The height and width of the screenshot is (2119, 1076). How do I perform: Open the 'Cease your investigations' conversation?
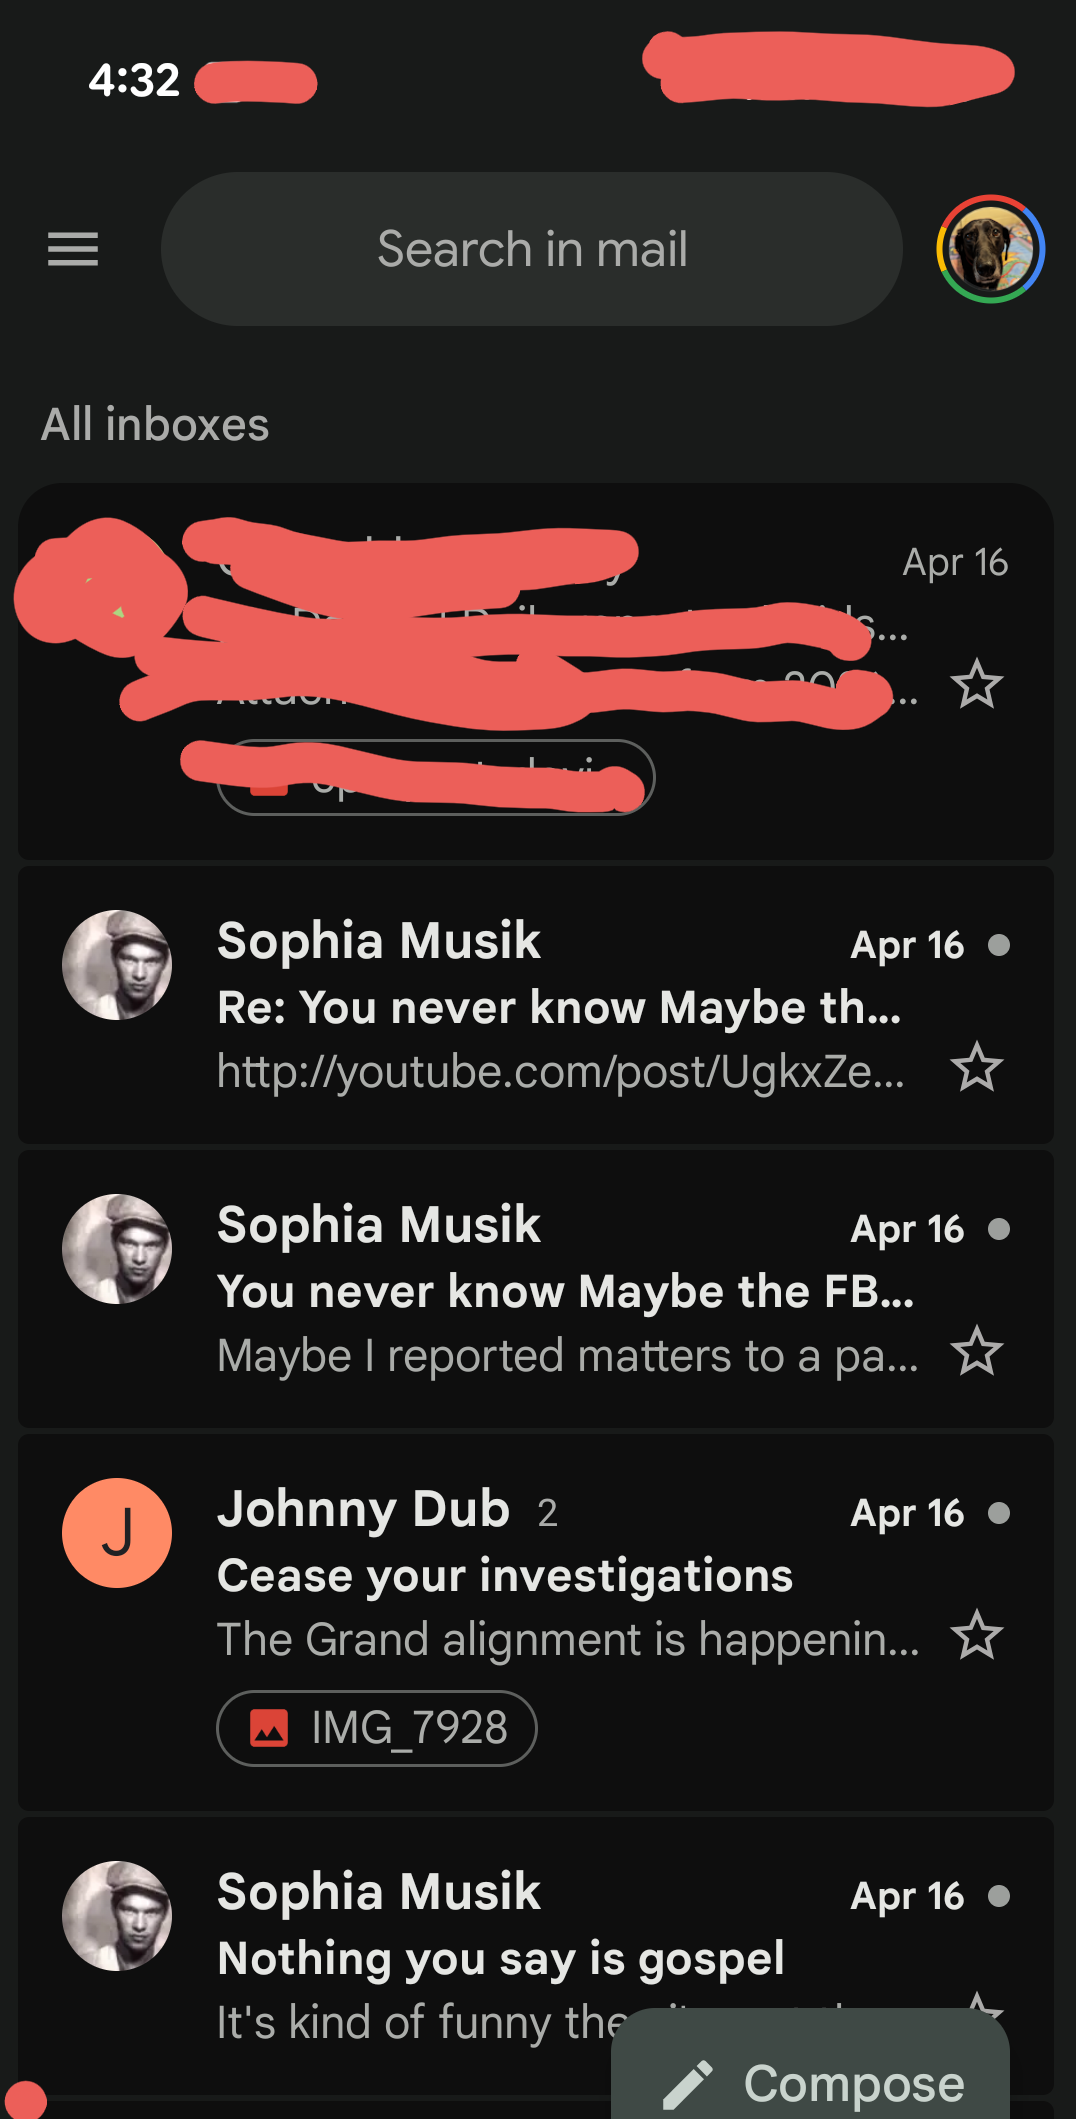coord(505,1575)
